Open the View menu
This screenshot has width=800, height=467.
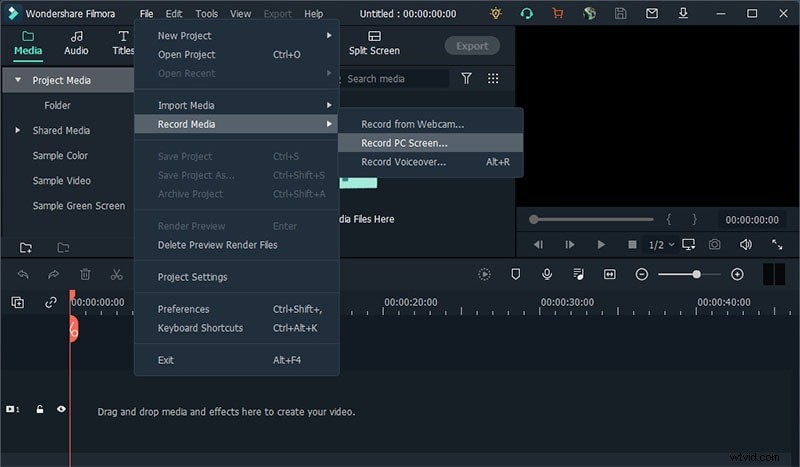(x=240, y=14)
